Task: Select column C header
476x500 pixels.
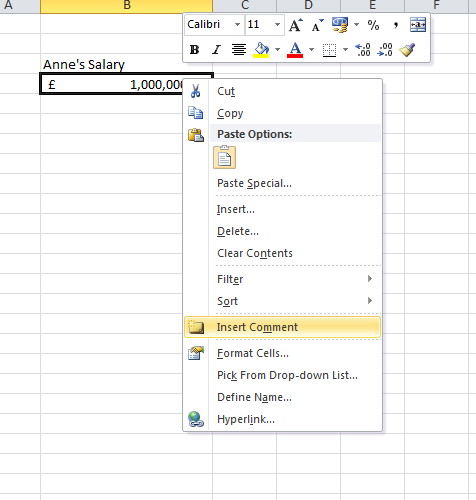Action: [x=245, y=6]
